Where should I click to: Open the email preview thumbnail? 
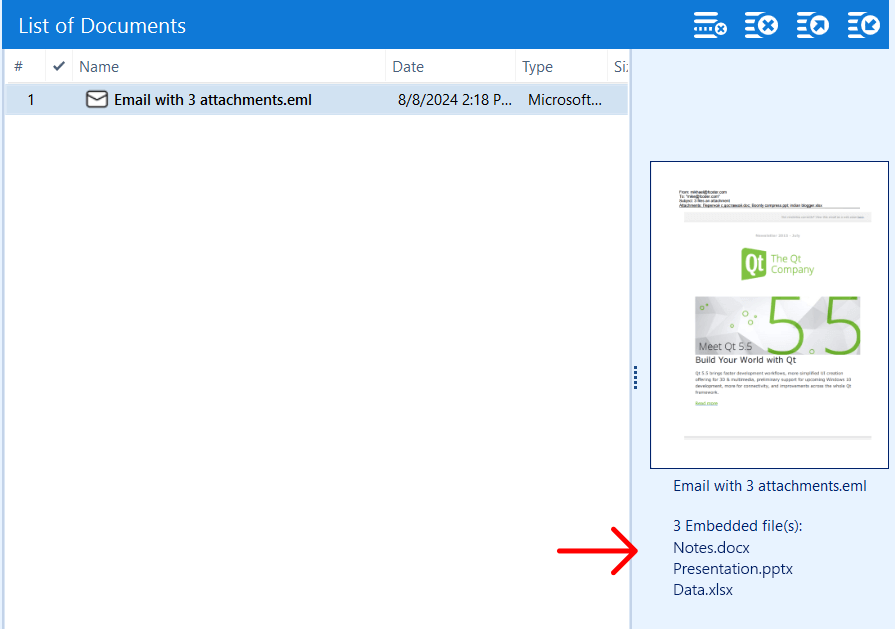(x=769, y=314)
